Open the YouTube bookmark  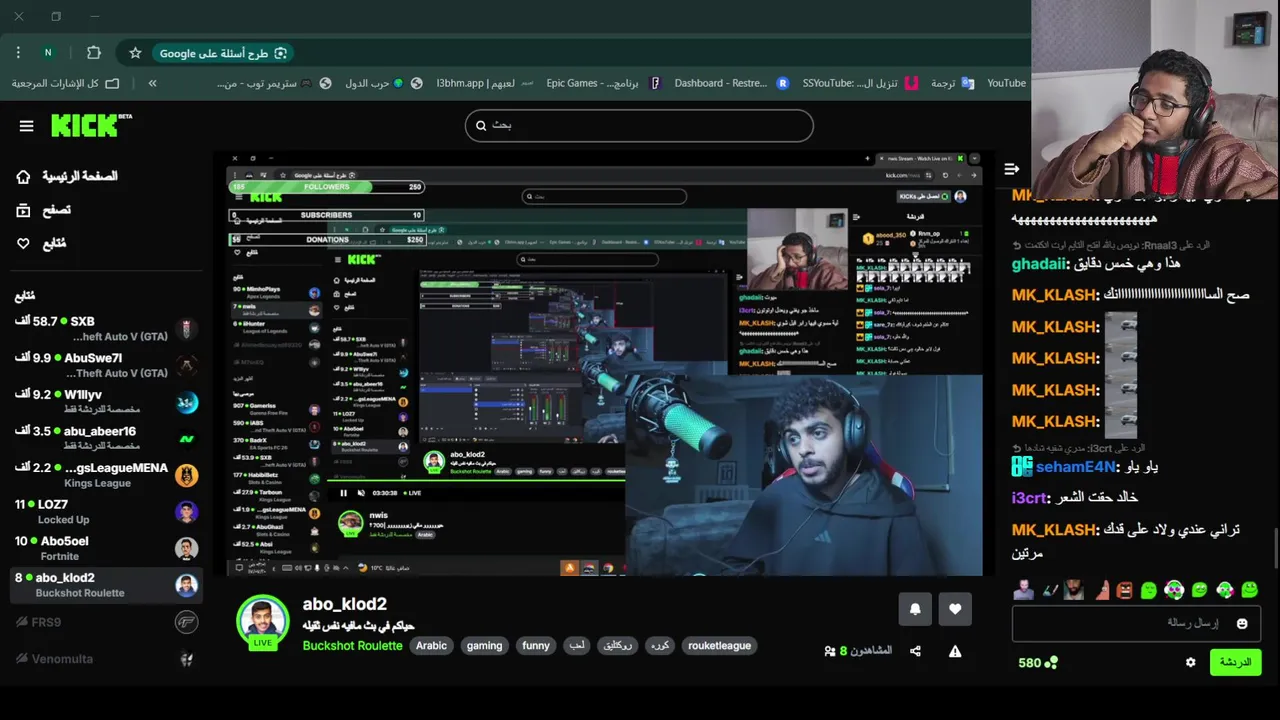[x=1005, y=83]
